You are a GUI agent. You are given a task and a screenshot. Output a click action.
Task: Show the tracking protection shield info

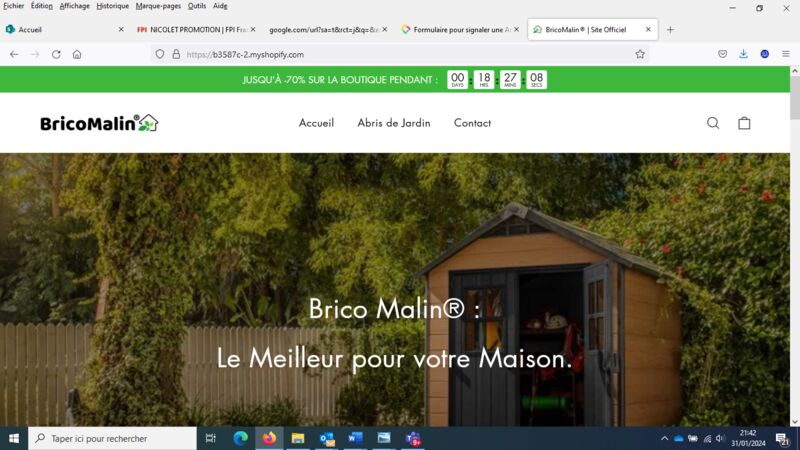click(160, 54)
